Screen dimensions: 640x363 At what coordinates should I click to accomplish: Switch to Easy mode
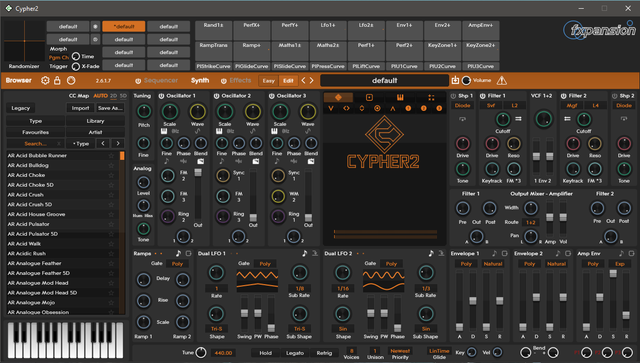click(269, 80)
